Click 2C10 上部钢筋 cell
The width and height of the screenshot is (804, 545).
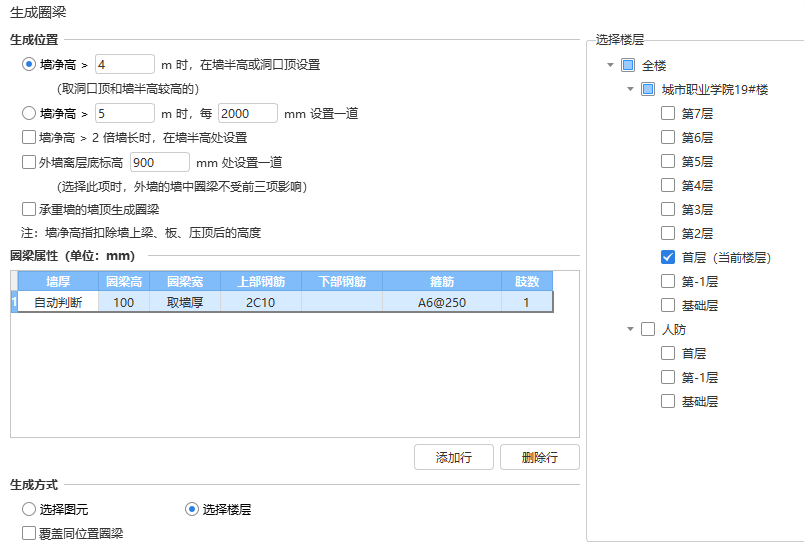pyautogui.click(x=261, y=302)
